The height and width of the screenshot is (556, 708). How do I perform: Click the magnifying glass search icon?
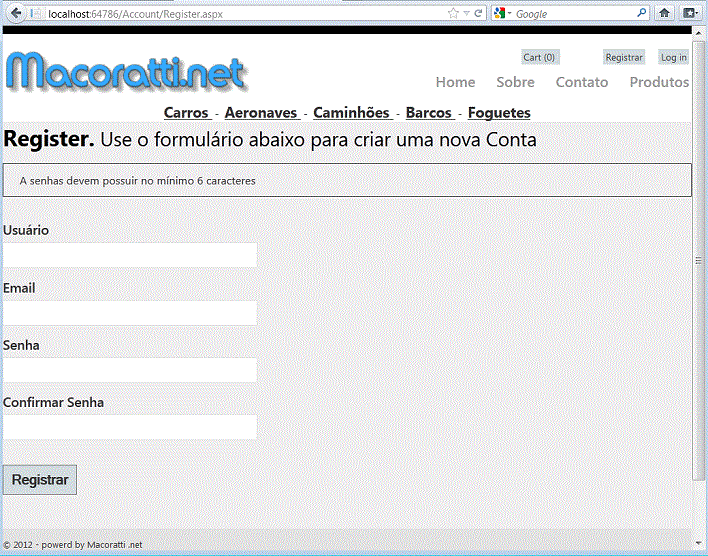pyautogui.click(x=642, y=13)
